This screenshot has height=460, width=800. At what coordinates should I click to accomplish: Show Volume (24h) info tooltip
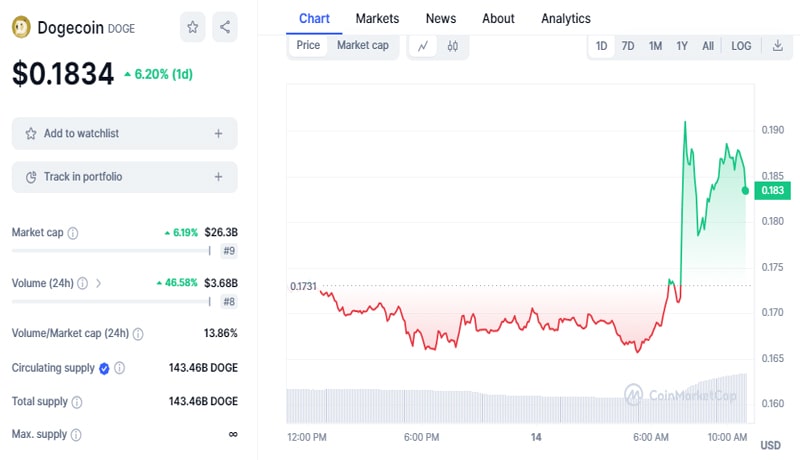(x=83, y=284)
